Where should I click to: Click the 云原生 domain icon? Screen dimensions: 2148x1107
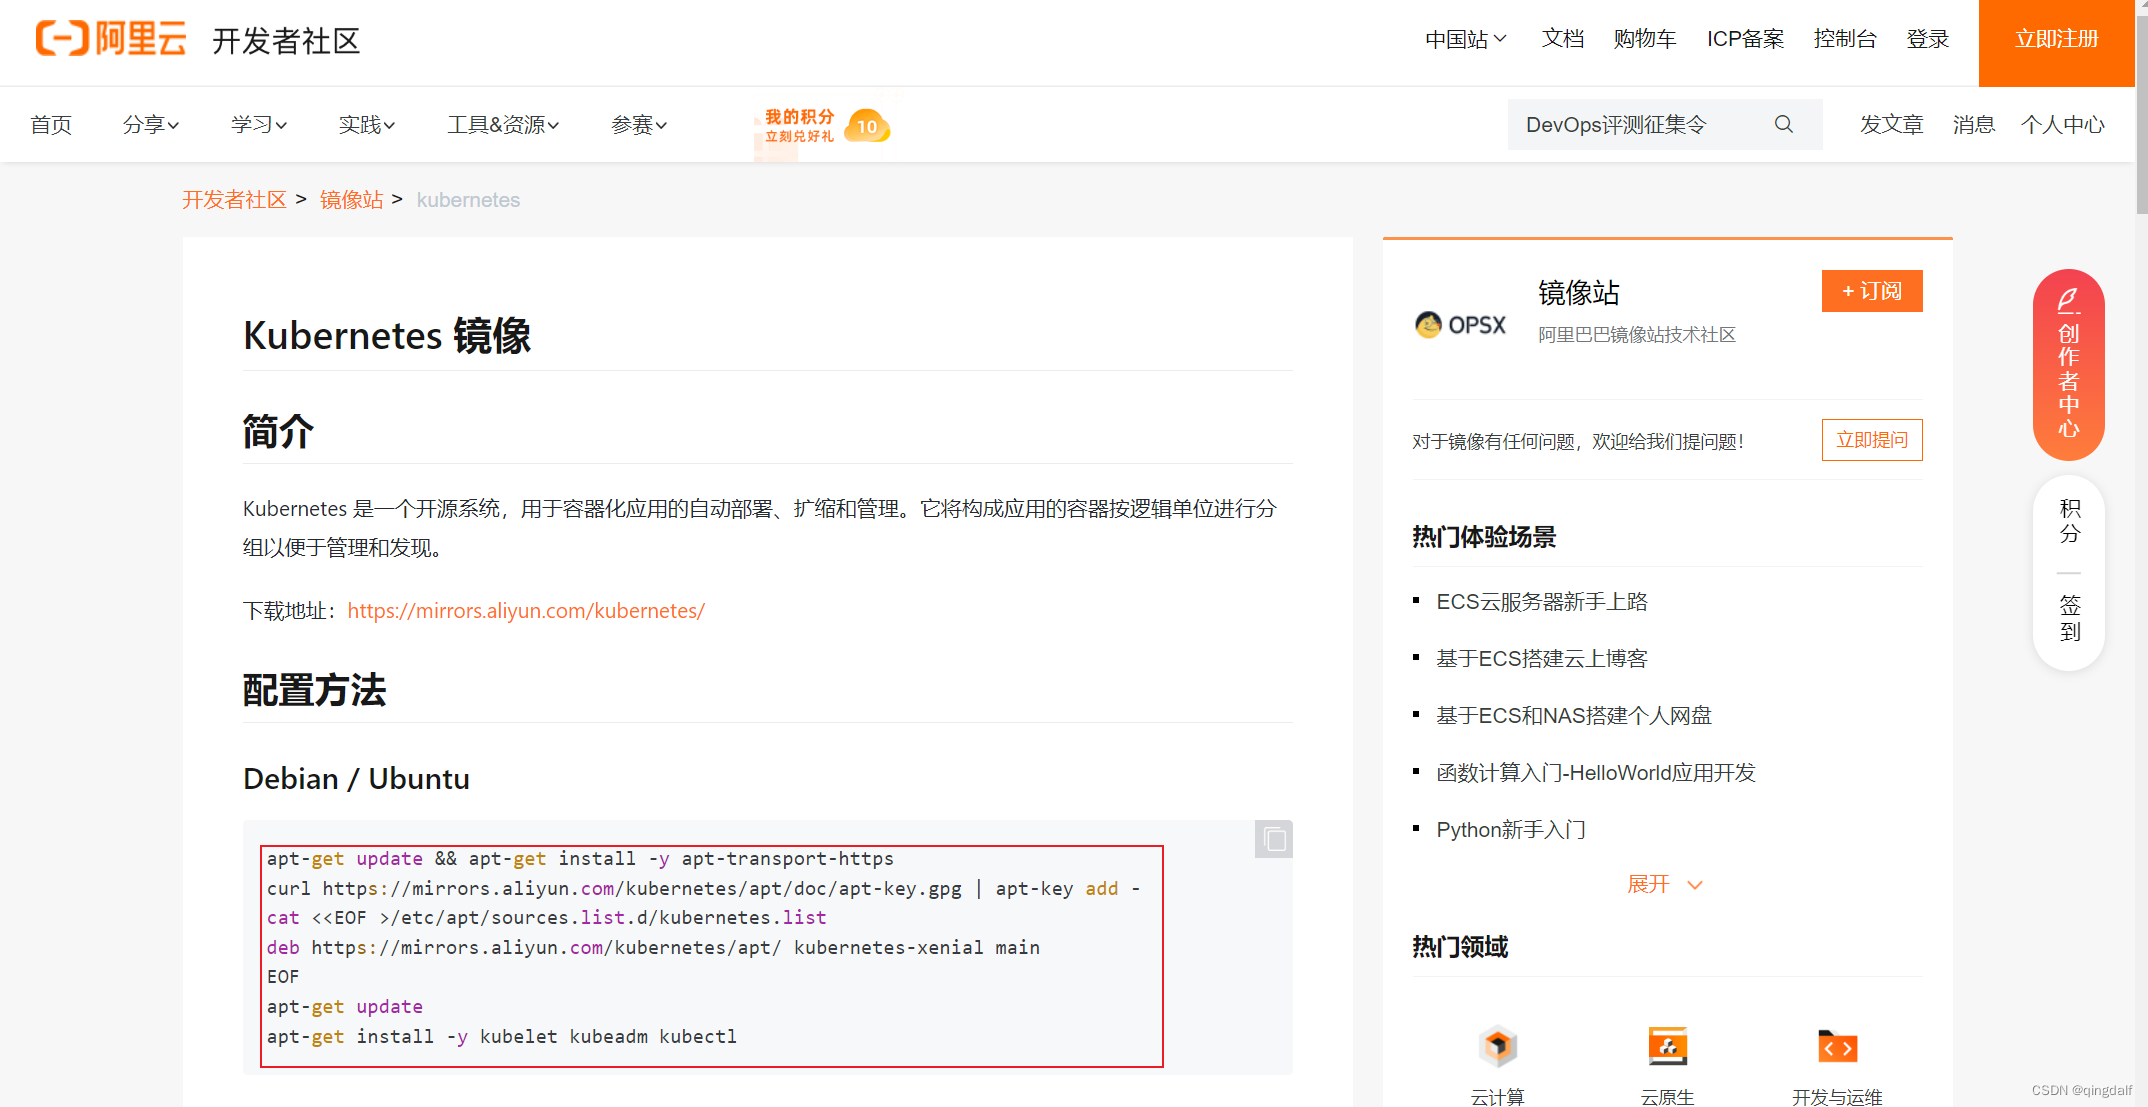click(1667, 1047)
